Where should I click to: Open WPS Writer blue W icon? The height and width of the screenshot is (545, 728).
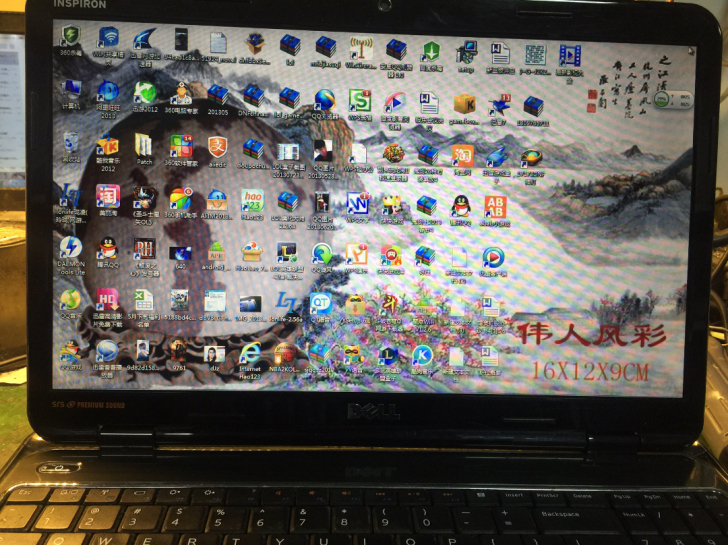(358, 205)
